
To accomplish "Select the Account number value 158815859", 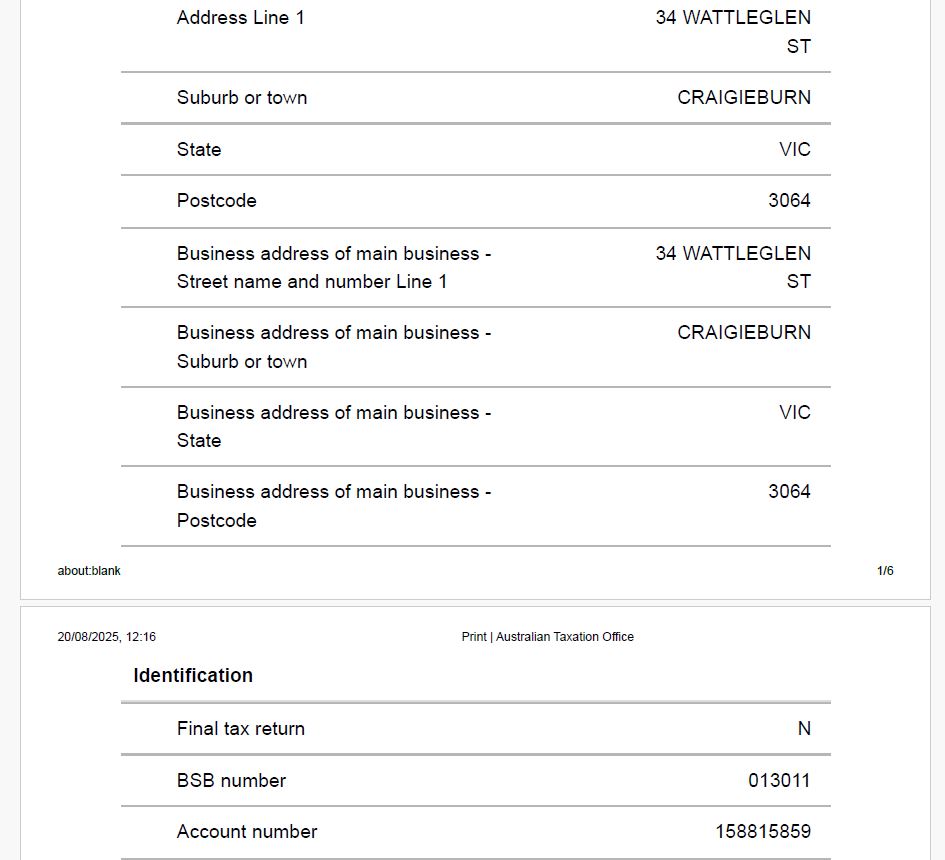I will click(x=763, y=831).
